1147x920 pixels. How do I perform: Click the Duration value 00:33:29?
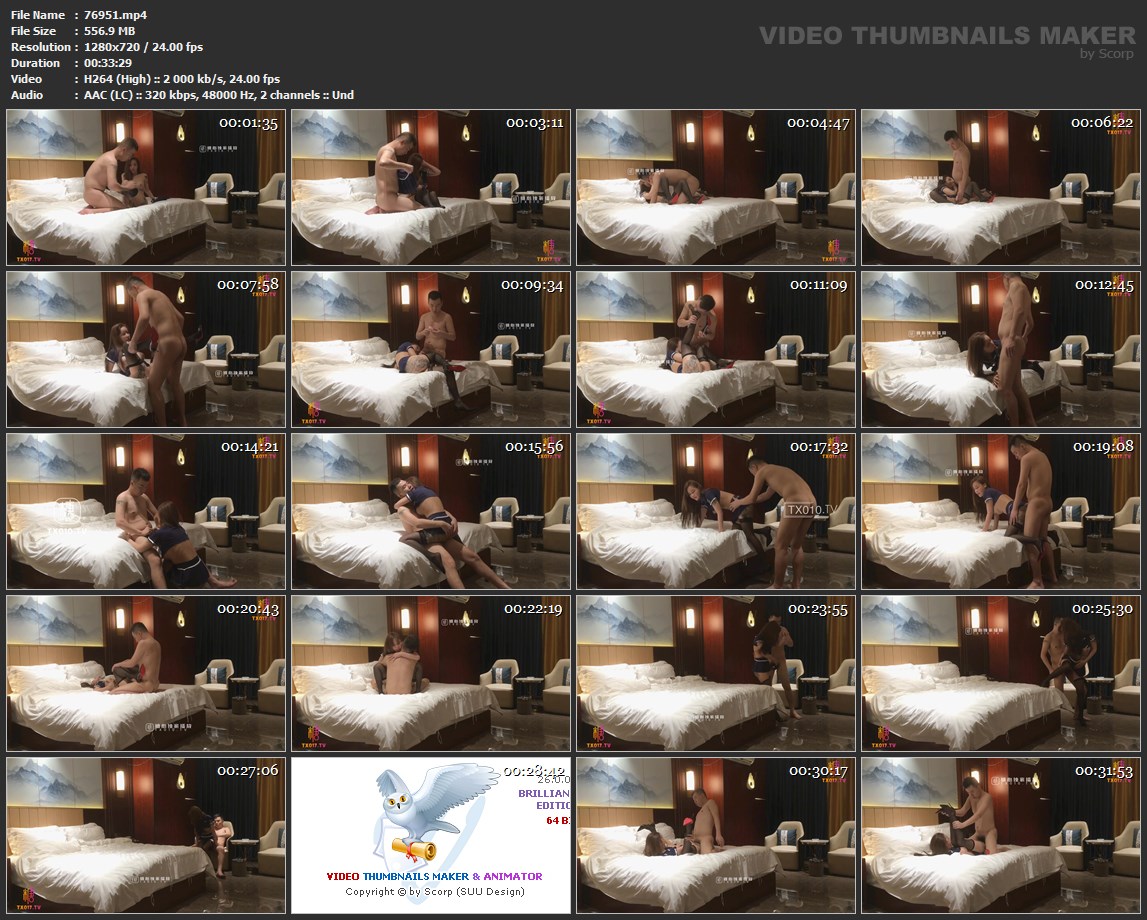pos(108,63)
